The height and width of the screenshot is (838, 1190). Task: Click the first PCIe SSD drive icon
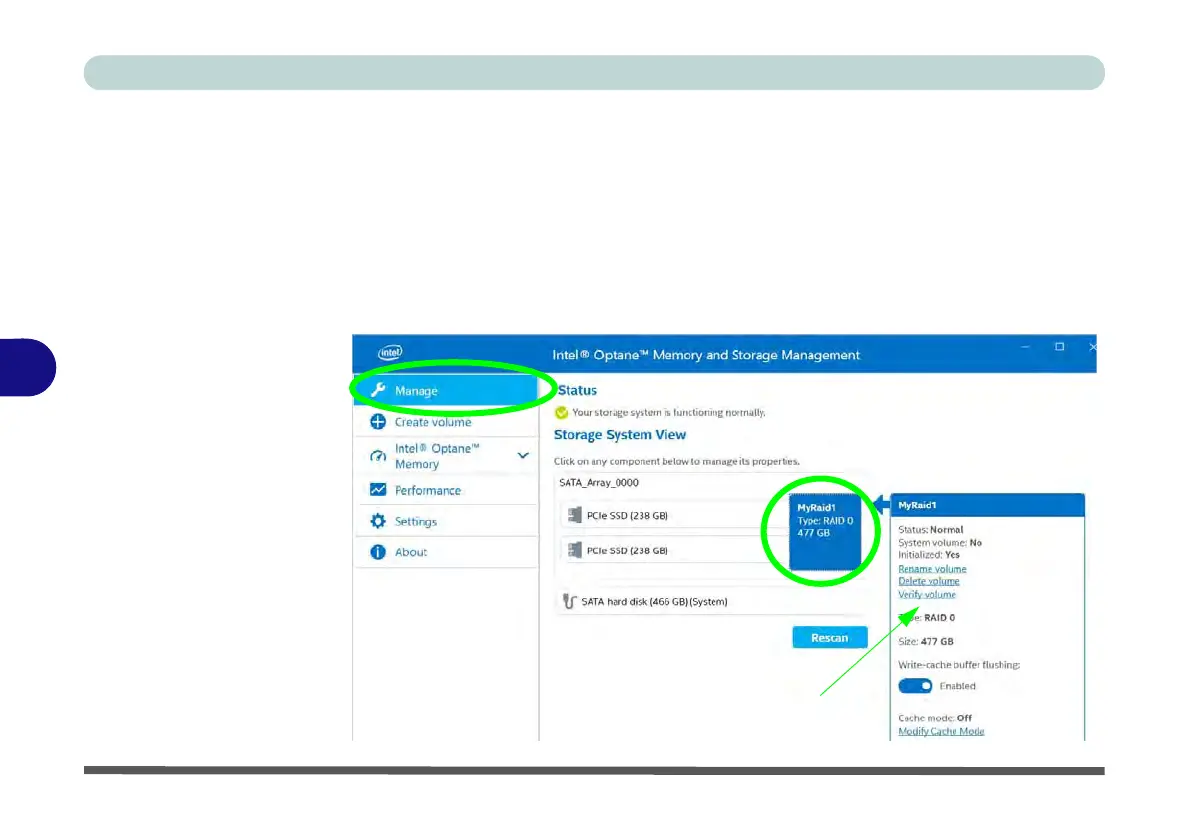click(x=575, y=515)
